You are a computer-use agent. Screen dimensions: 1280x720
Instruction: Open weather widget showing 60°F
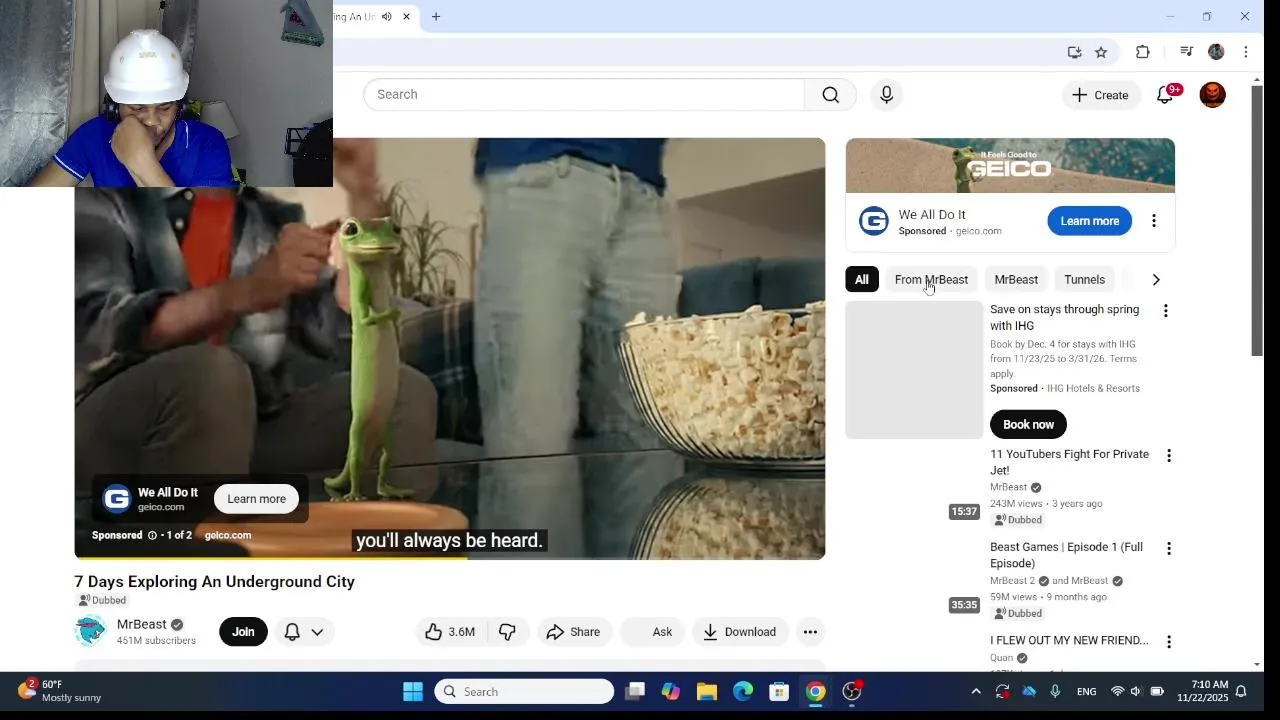tap(60, 691)
